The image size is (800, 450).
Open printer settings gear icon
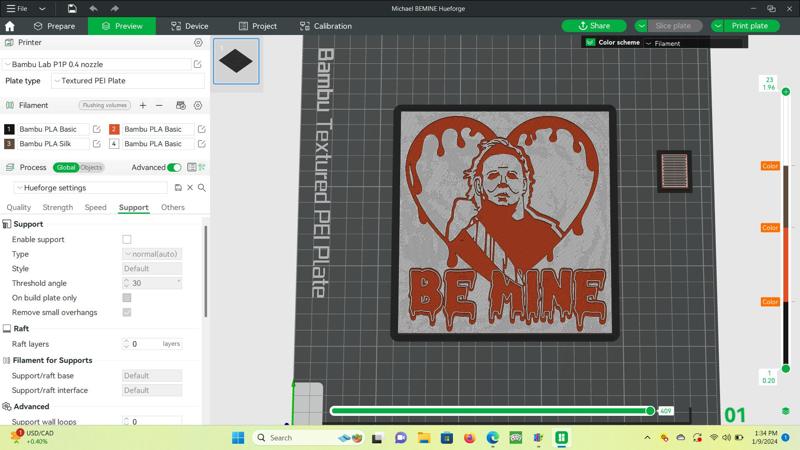click(198, 43)
